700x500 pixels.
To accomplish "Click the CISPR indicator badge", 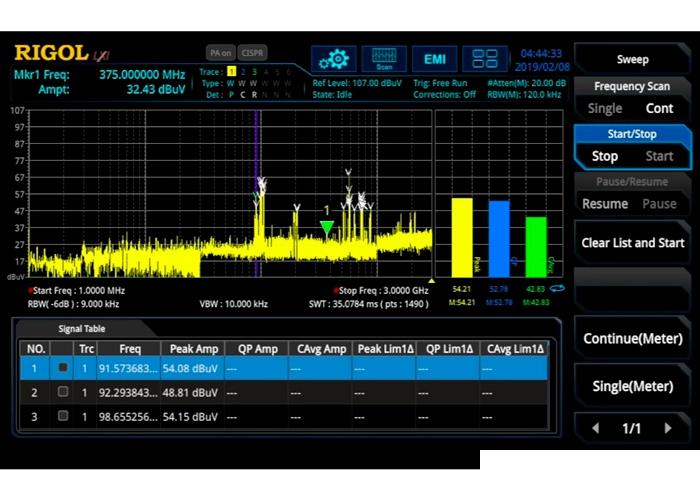I will point(254,52).
